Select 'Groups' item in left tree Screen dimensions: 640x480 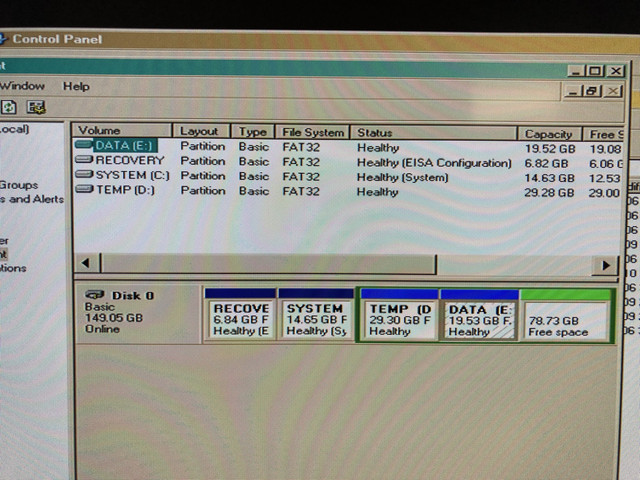pyautogui.click(x=19, y=185)
